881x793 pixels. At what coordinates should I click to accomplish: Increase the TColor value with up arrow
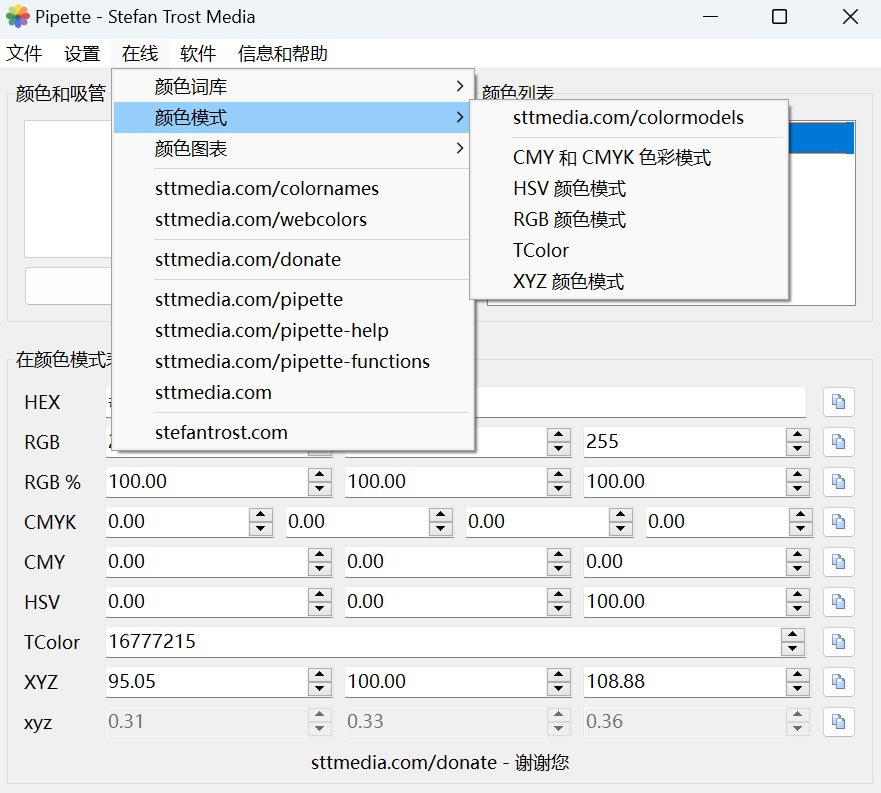coord(792,635)
